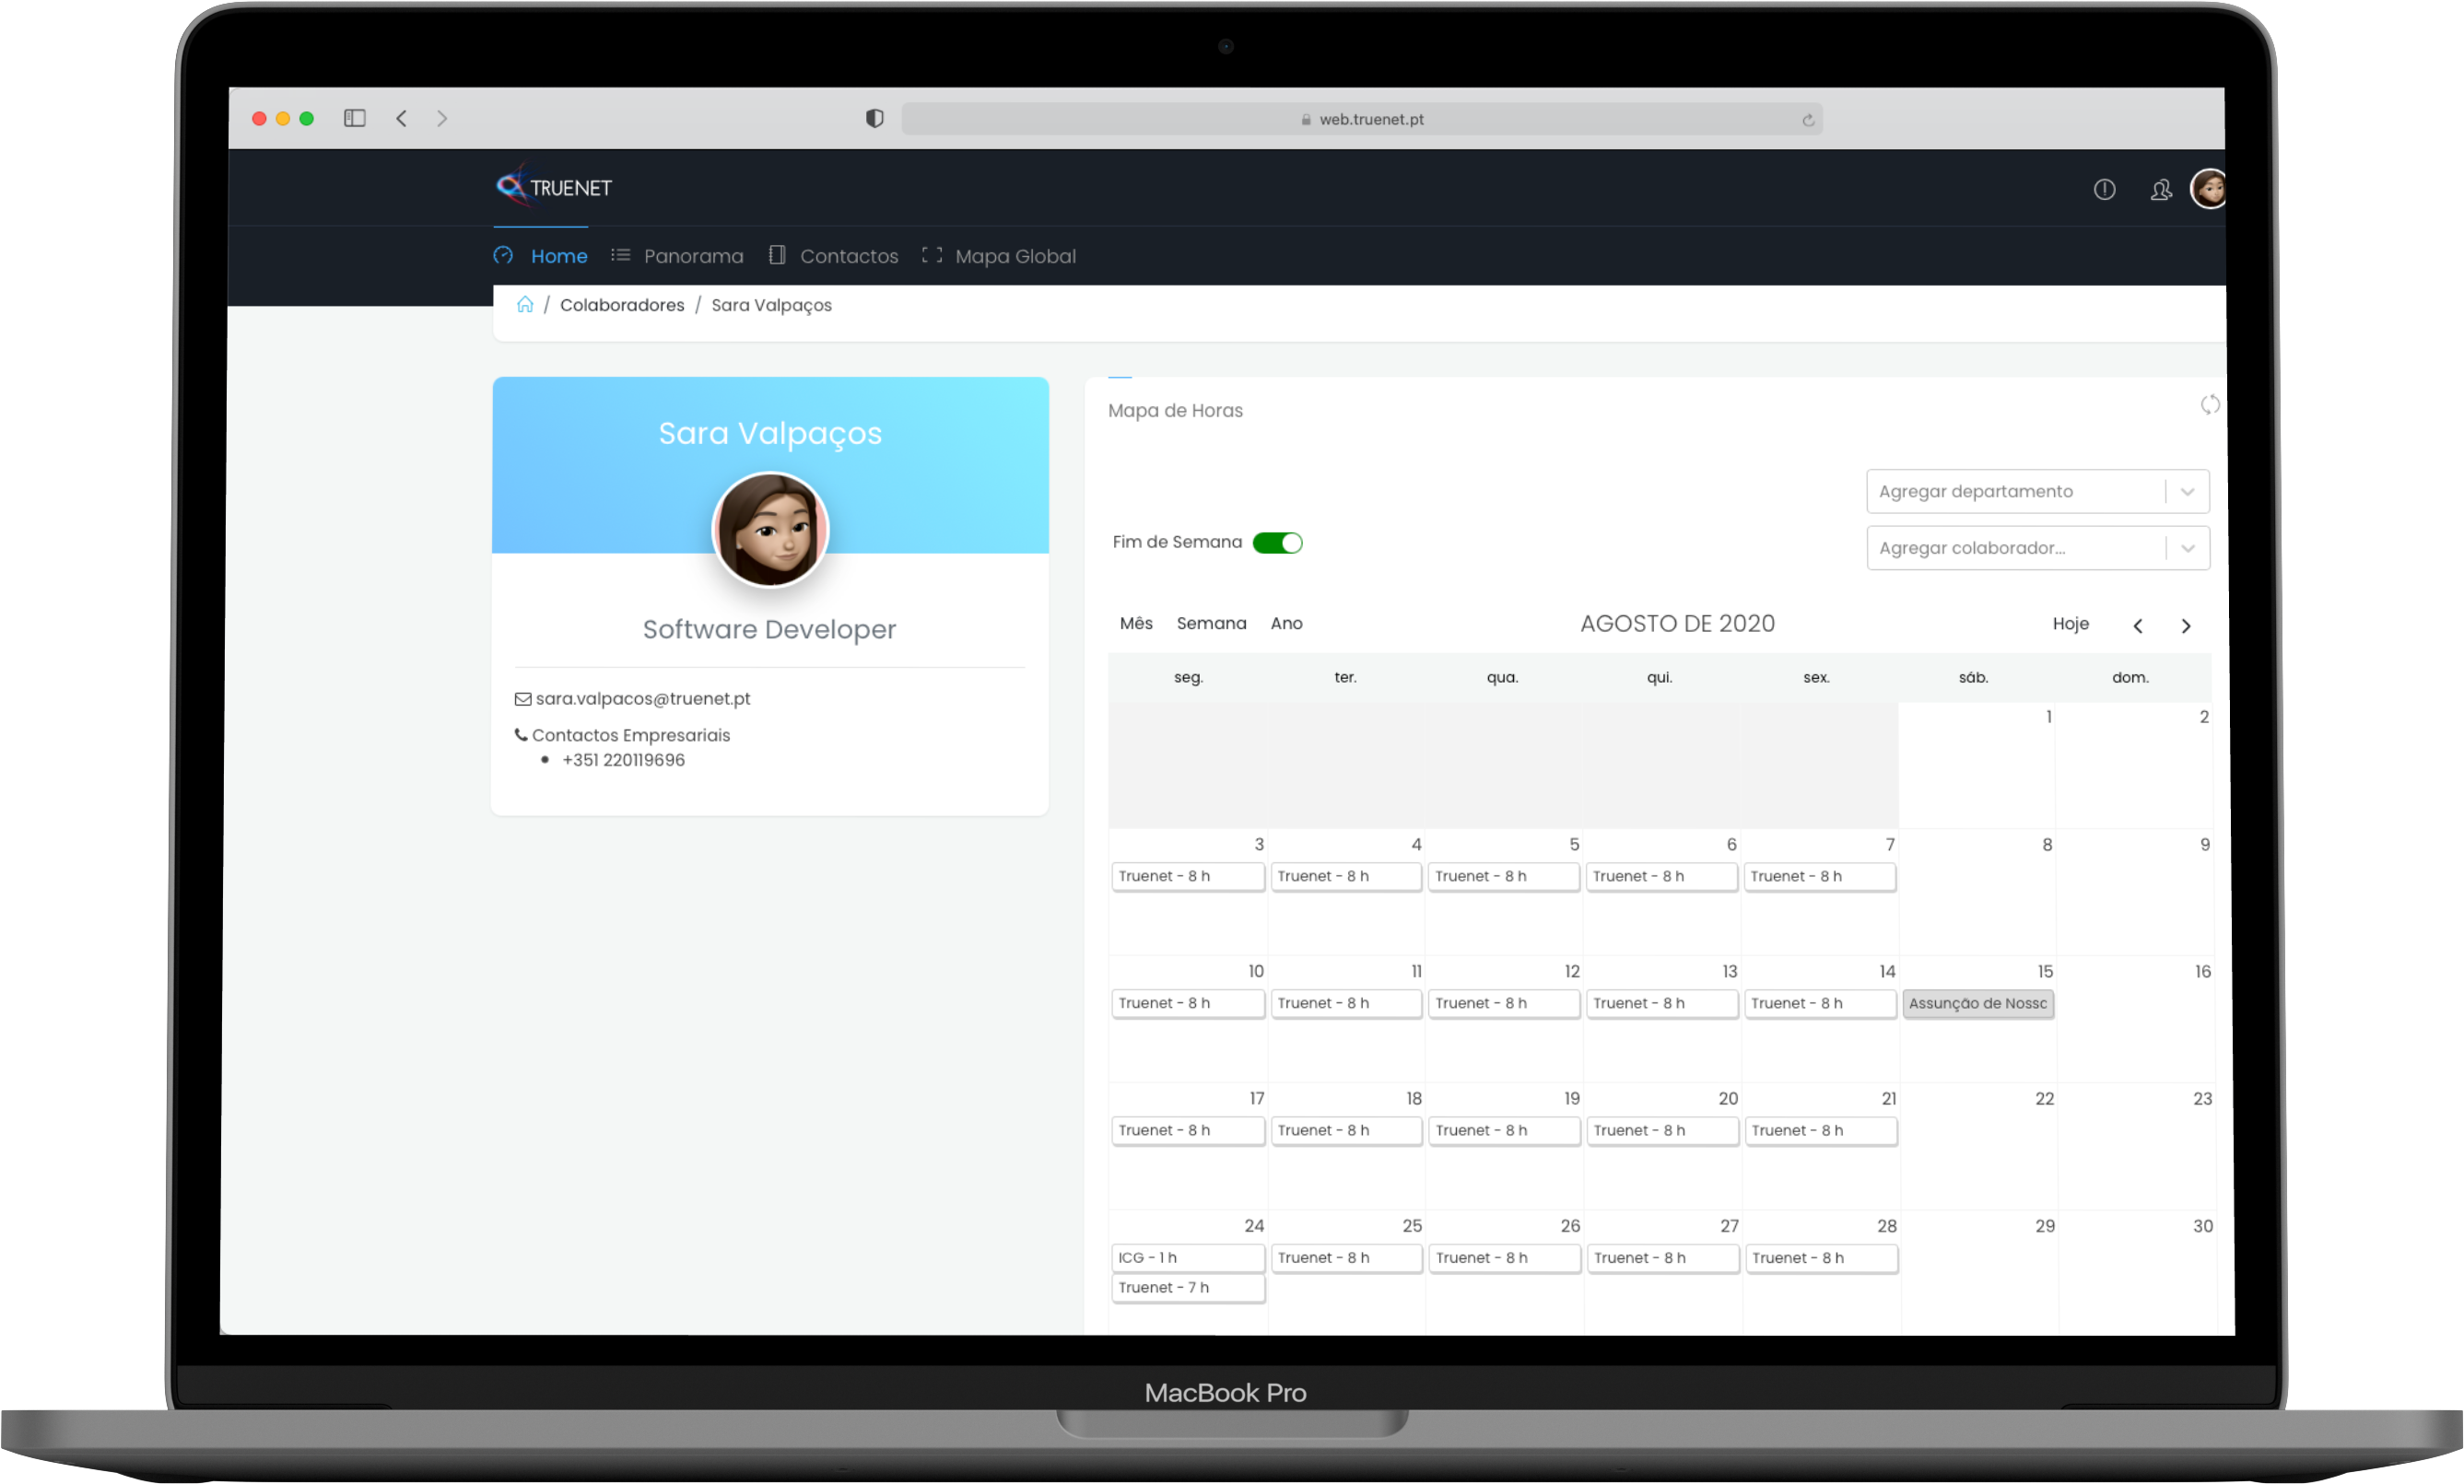
Task: Switch calendar to Semana view
Action: click(1211, 623)
